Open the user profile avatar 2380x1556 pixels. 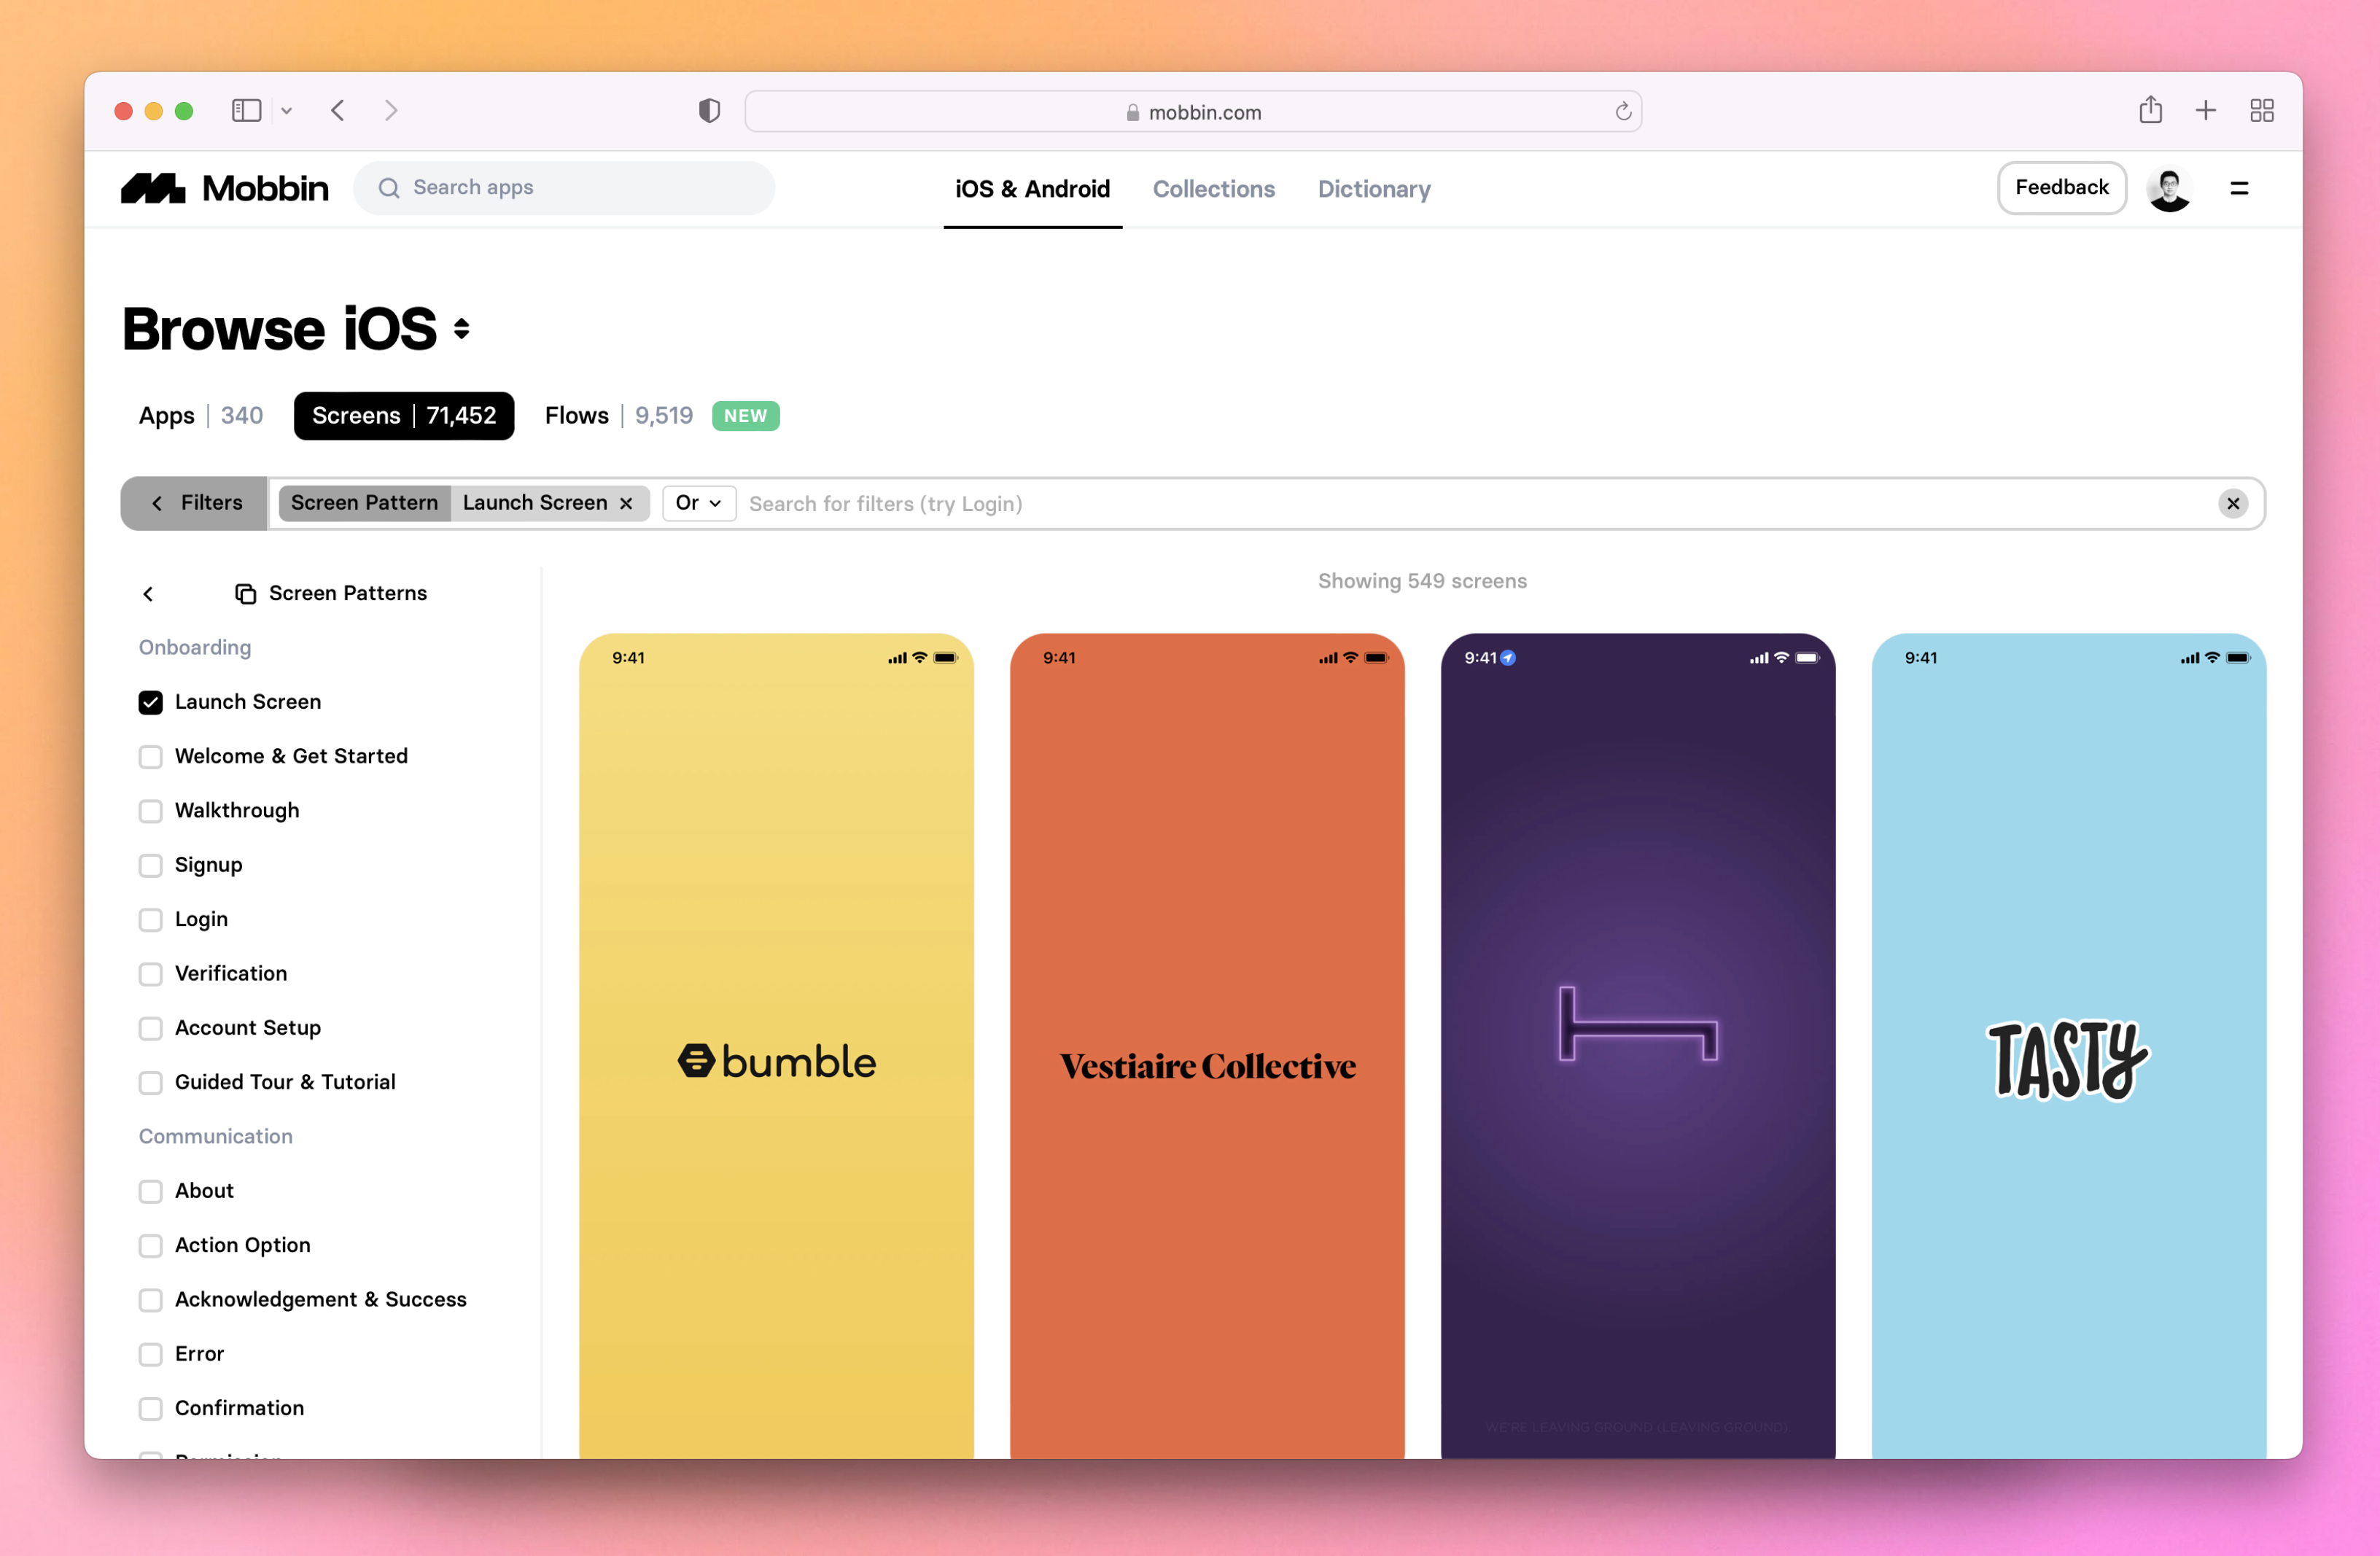tap(2169, 188)
